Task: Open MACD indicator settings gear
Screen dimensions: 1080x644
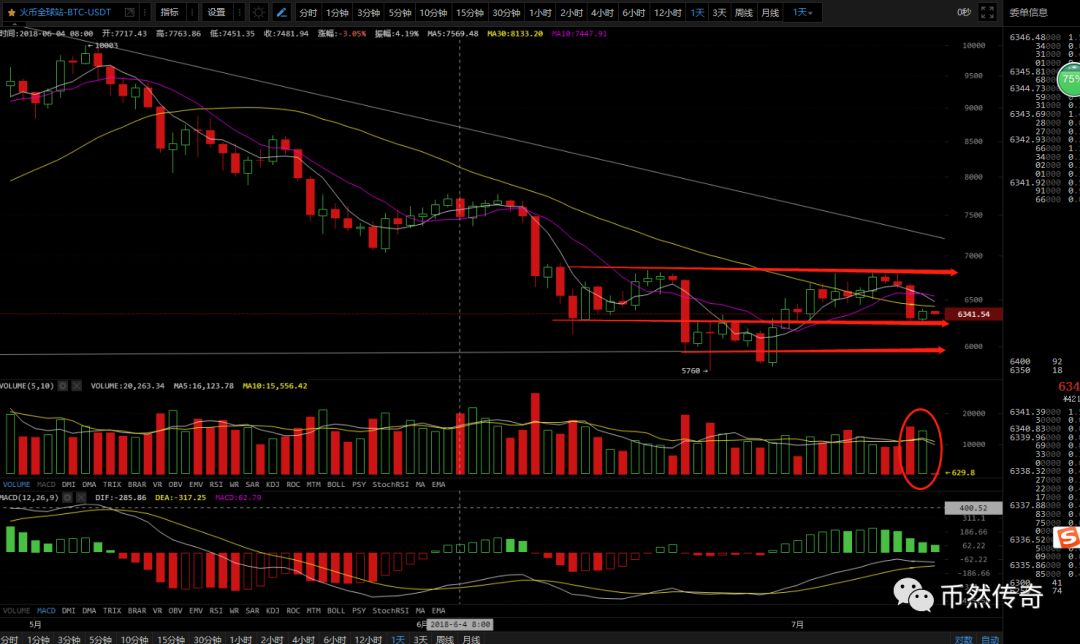Action: coord(67,497)
